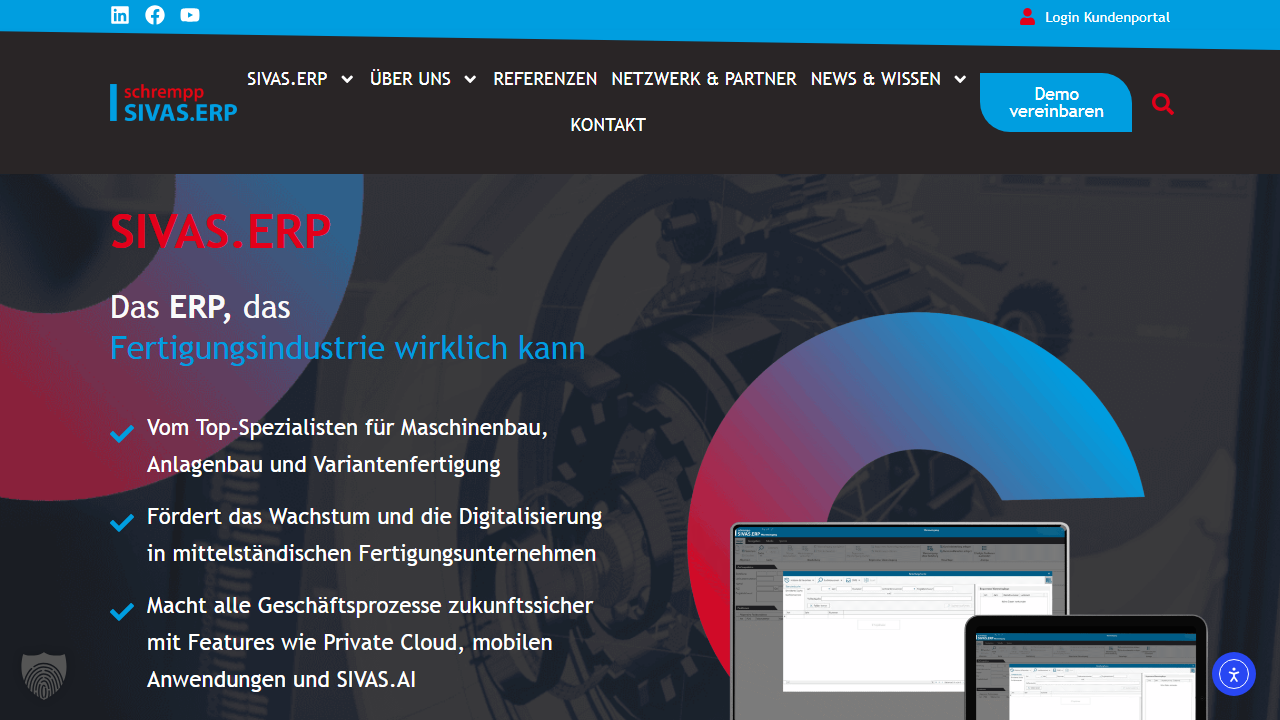Click the 'Das ERP, das' heading text
1280x720 pixels.
click(x=200, y=306)
